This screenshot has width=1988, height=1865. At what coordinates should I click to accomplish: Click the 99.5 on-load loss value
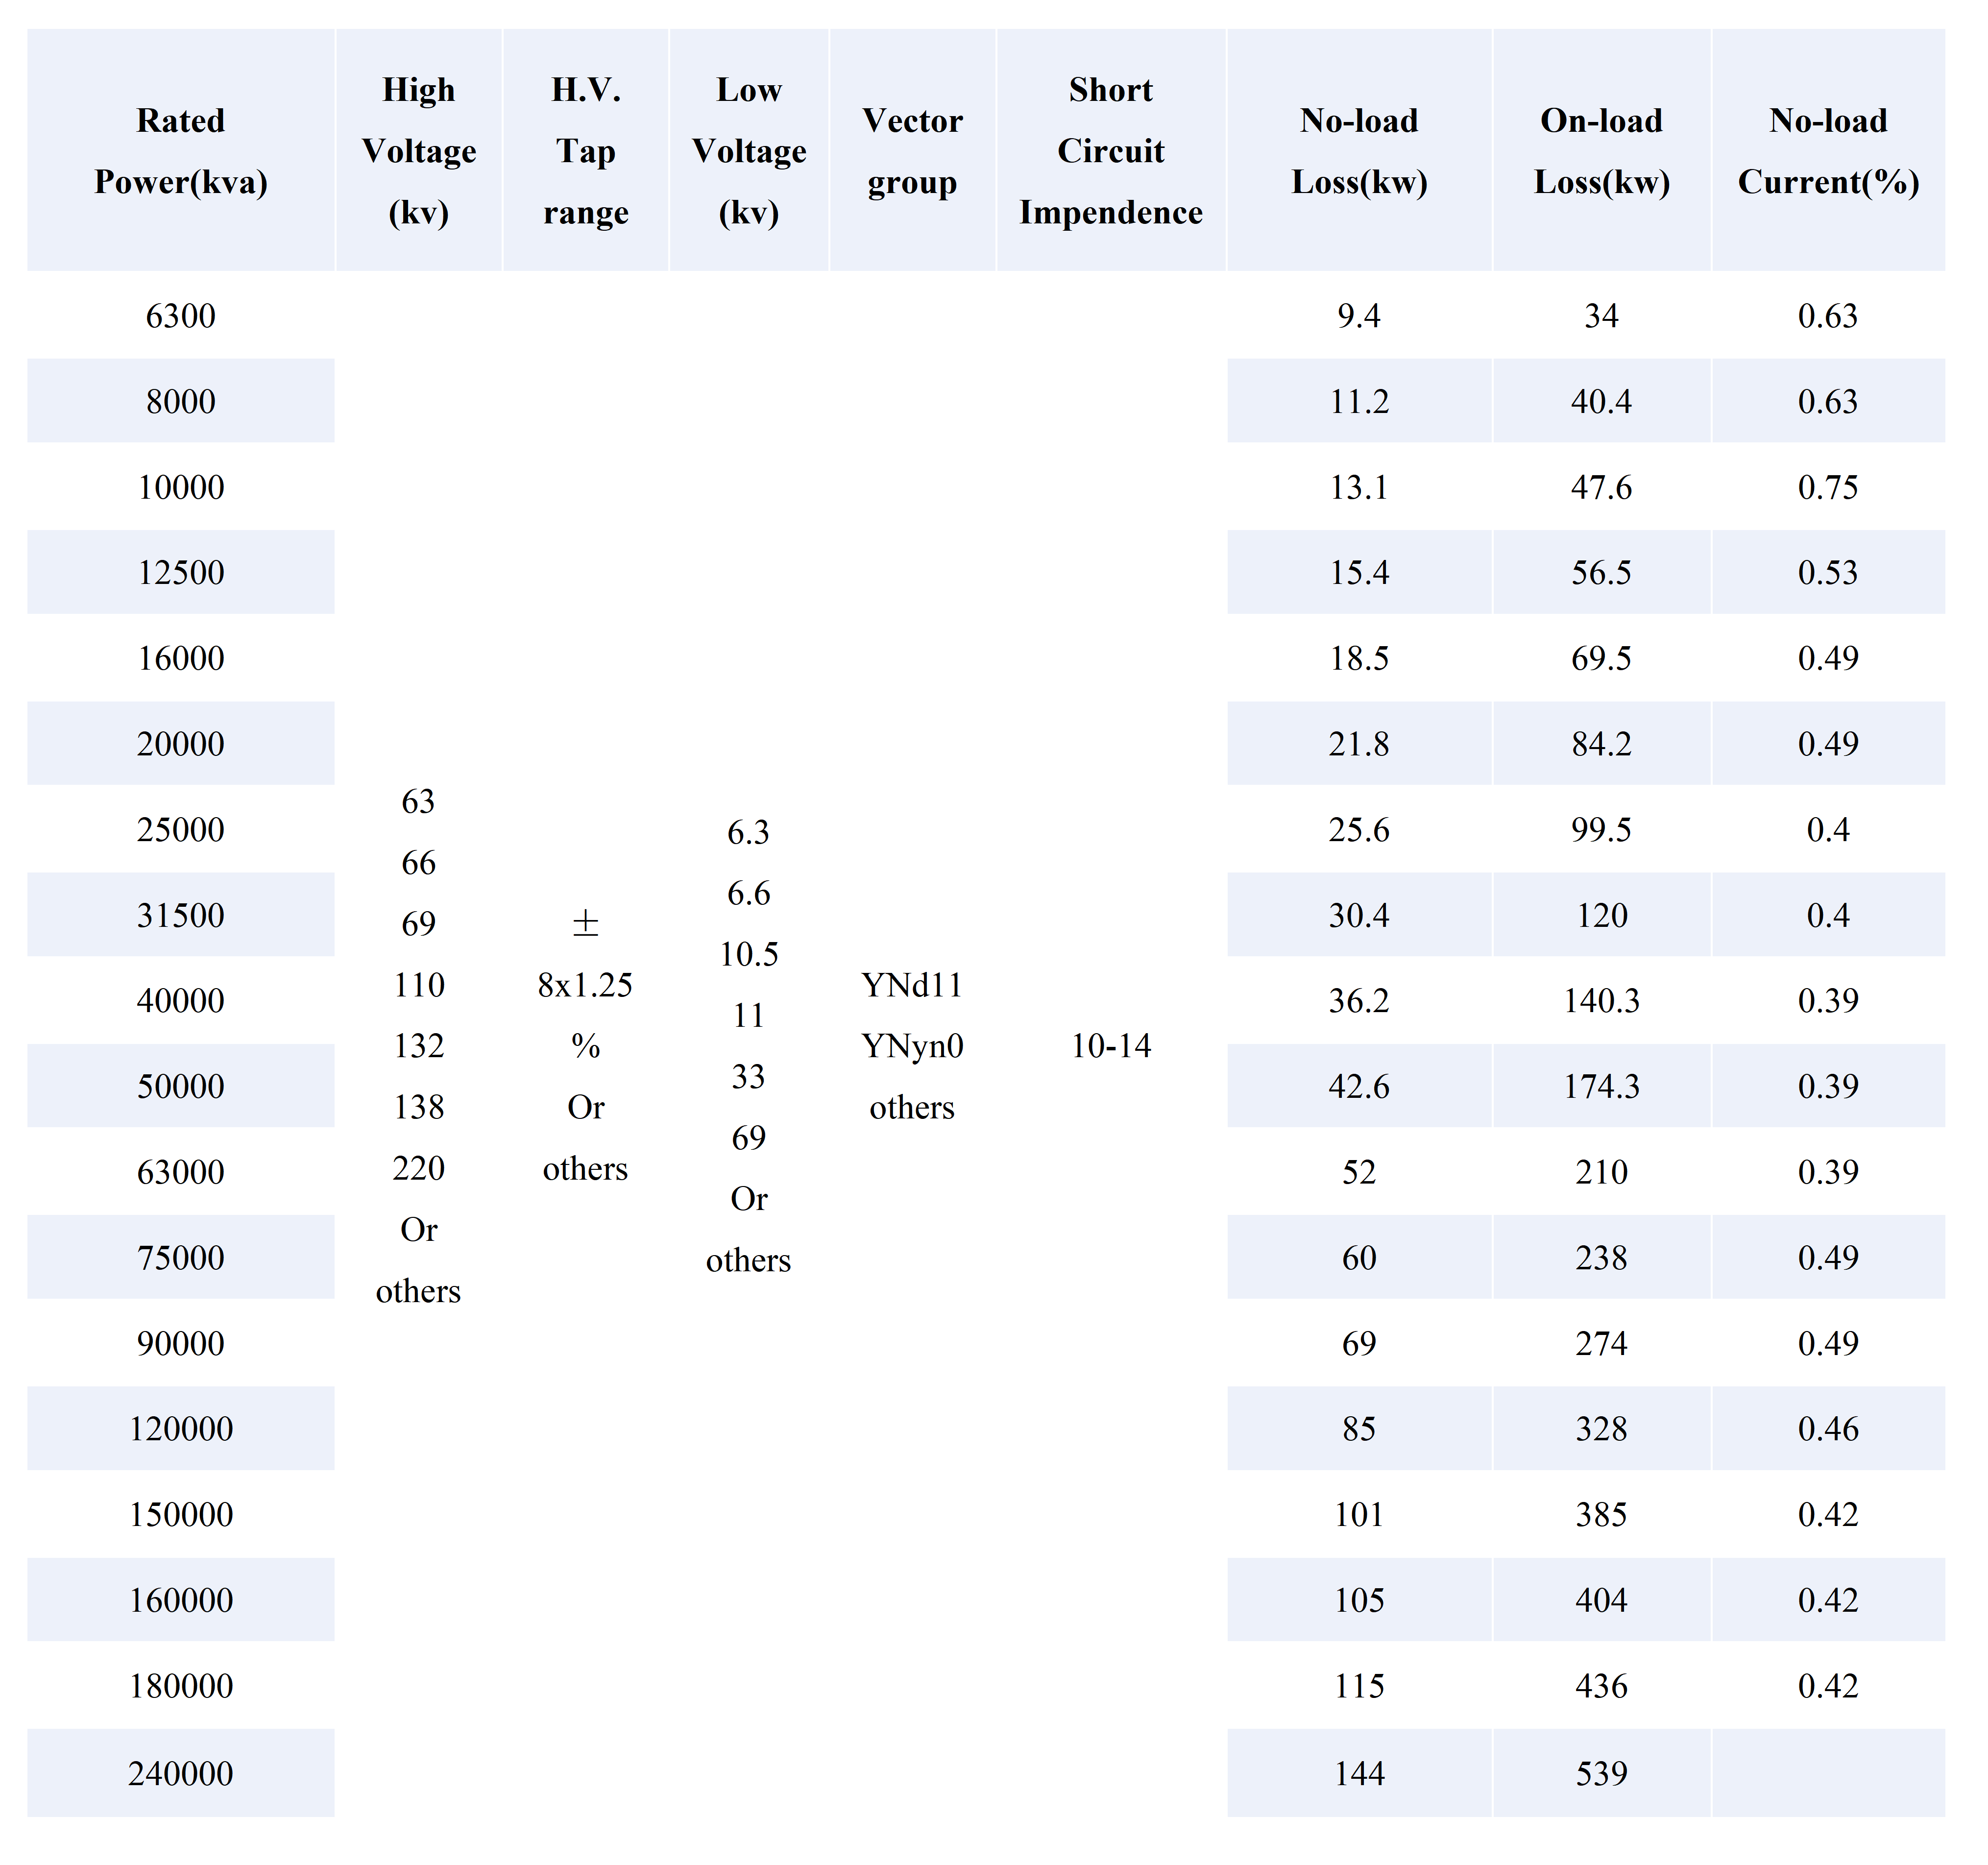(1602, 829)
